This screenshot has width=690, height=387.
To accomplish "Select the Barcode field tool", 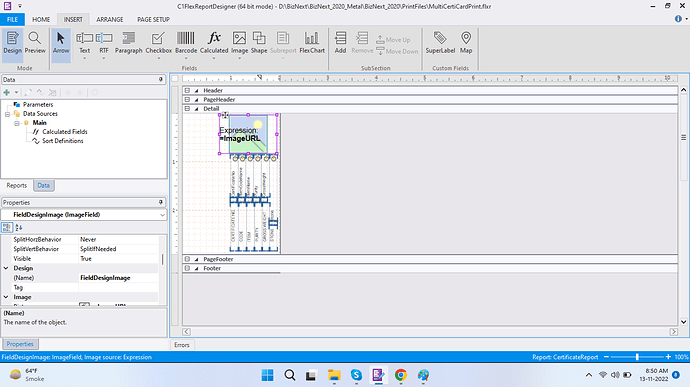I will pyautogui.click(x=186, y=43).
